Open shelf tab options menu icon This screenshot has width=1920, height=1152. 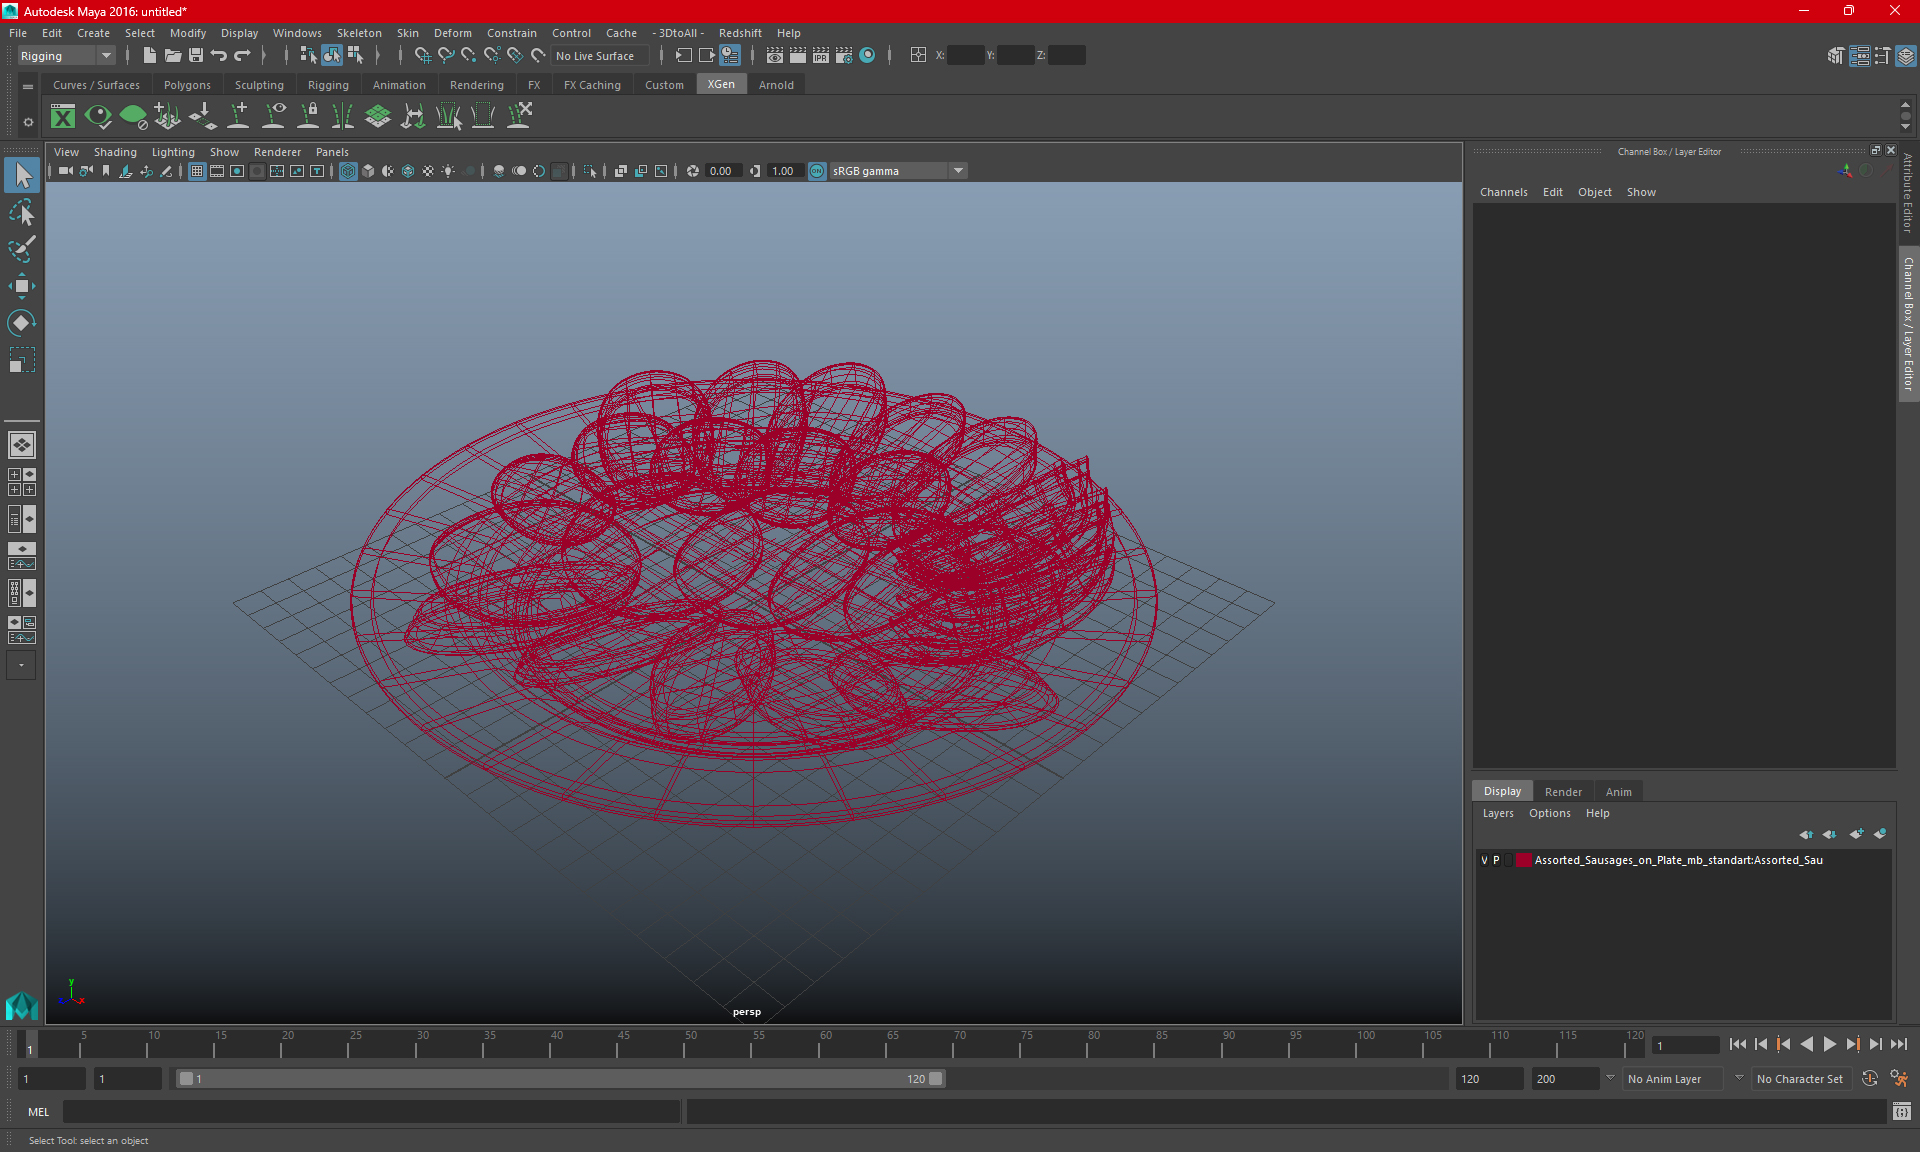(x=28, y=88)
